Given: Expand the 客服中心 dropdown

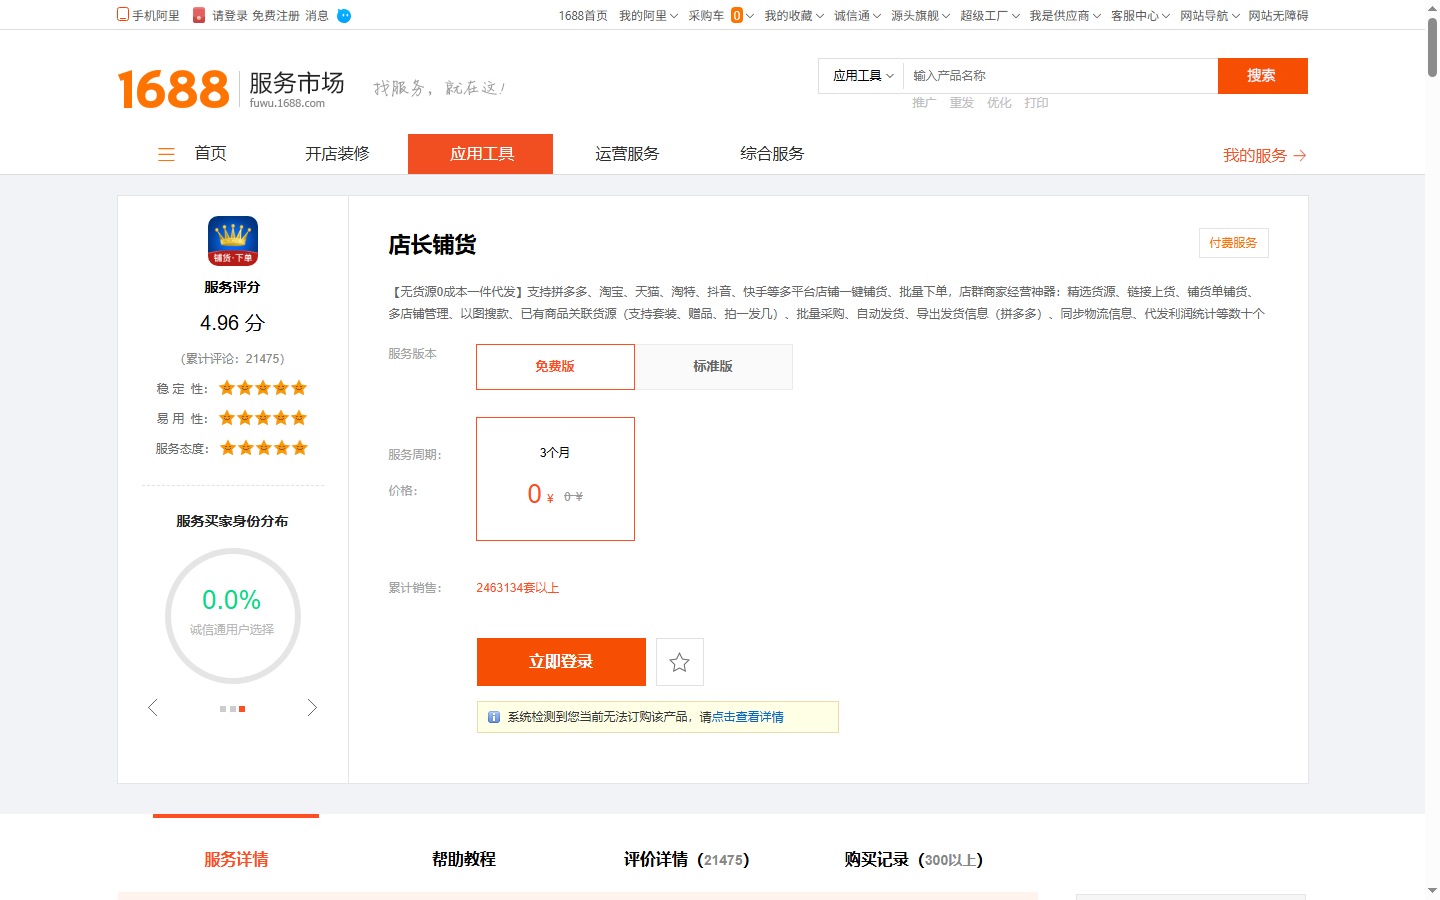Looking at the screenshot, I should pyautogui.click(x=1140, y=16).
